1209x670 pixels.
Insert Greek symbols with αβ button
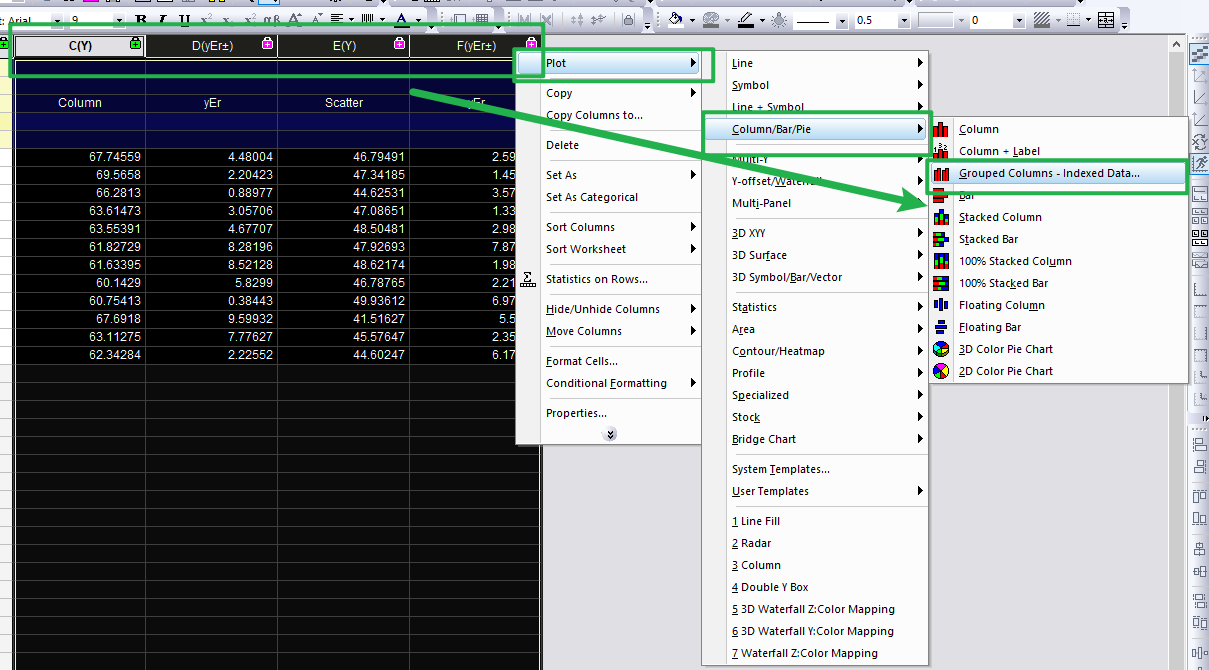272,19
